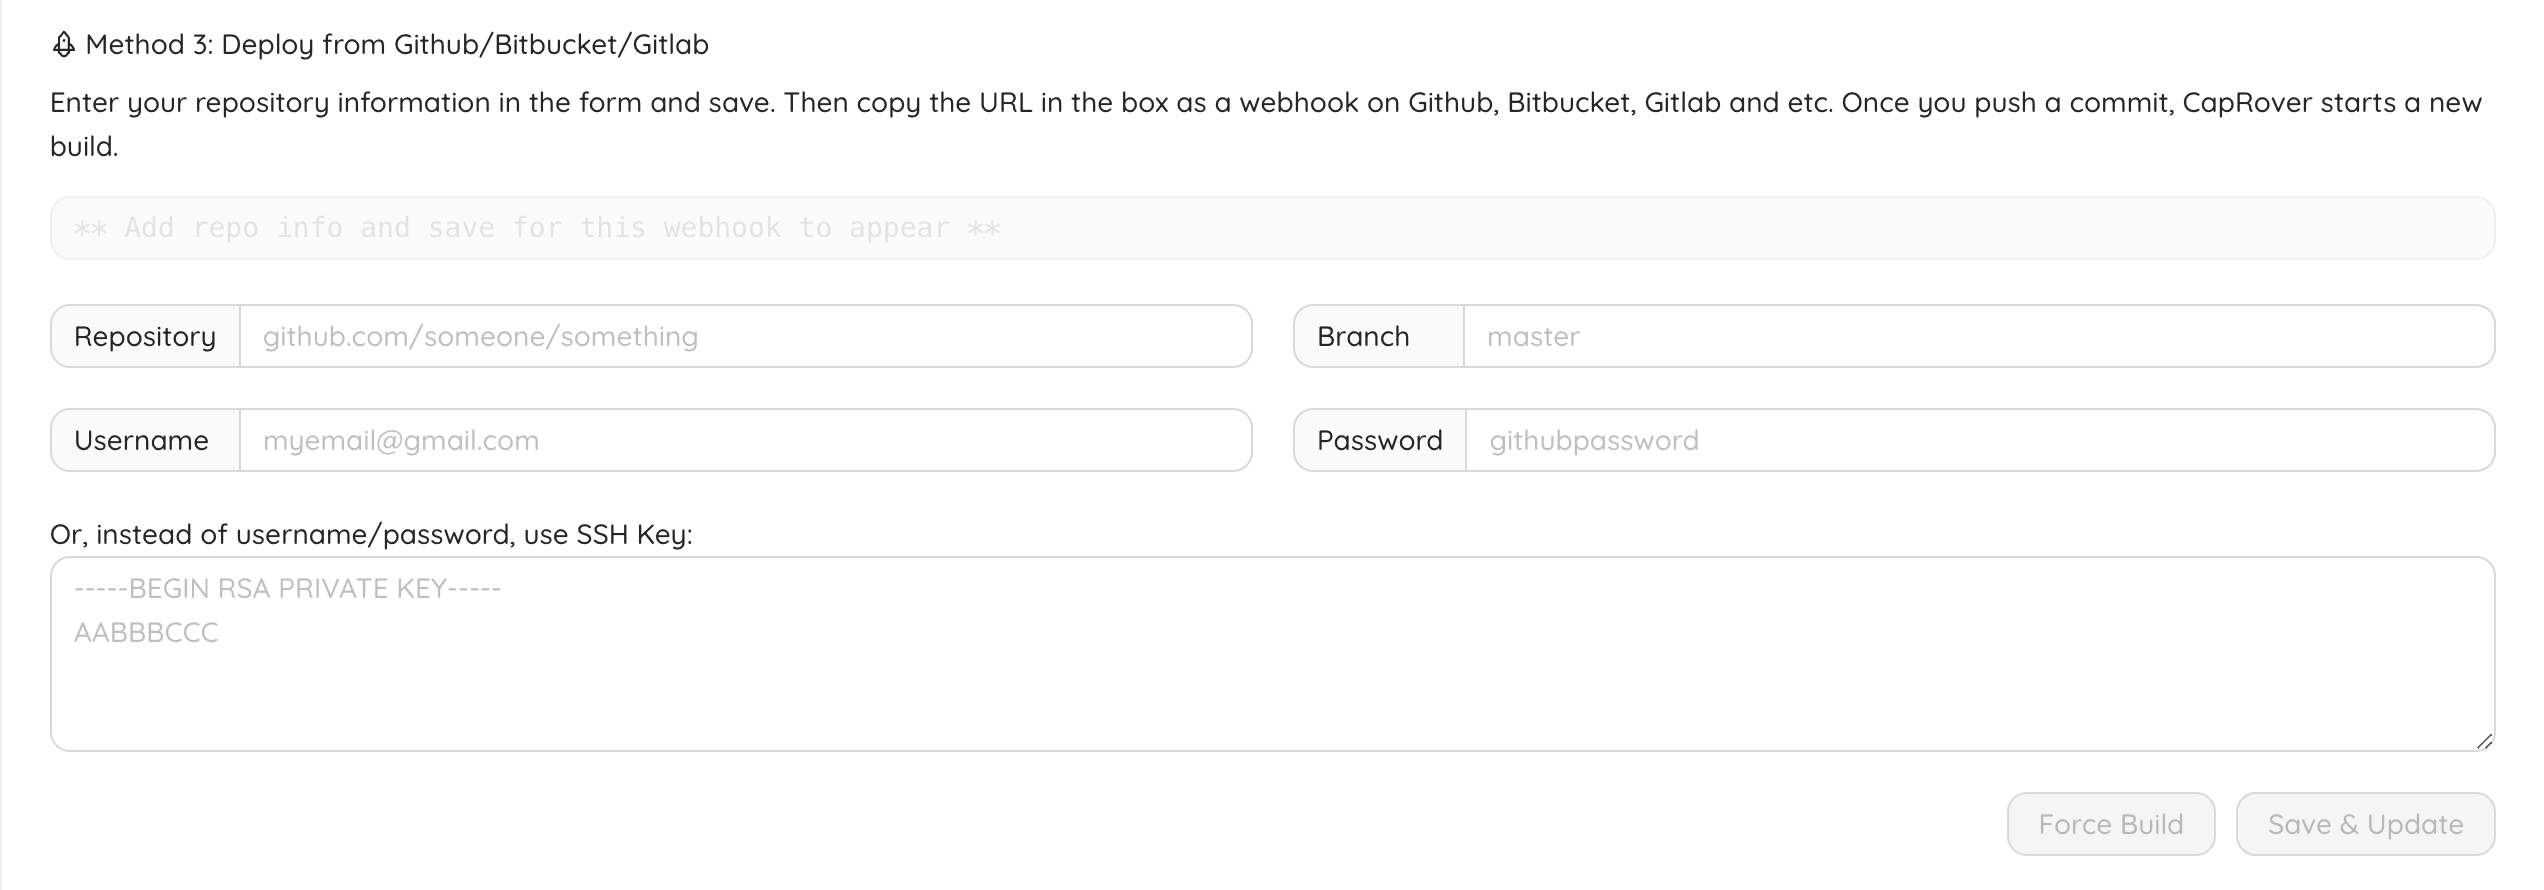
Task: Focus the Username email input
Action: 745,440
